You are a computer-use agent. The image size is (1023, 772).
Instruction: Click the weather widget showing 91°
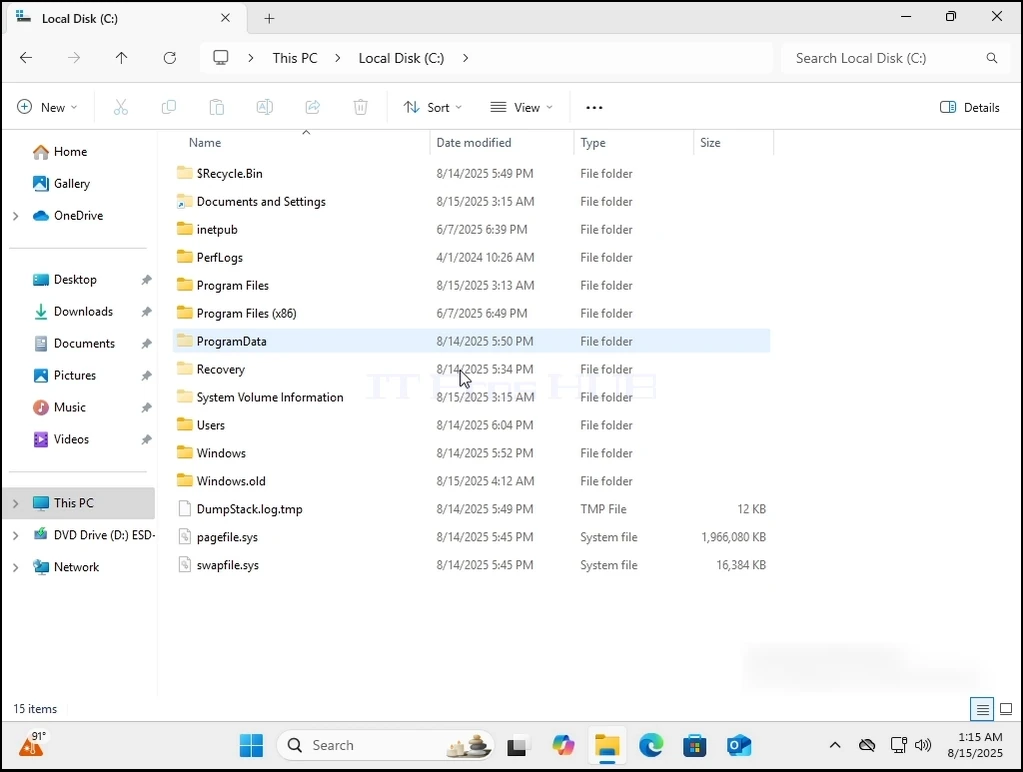coord(32,745)
